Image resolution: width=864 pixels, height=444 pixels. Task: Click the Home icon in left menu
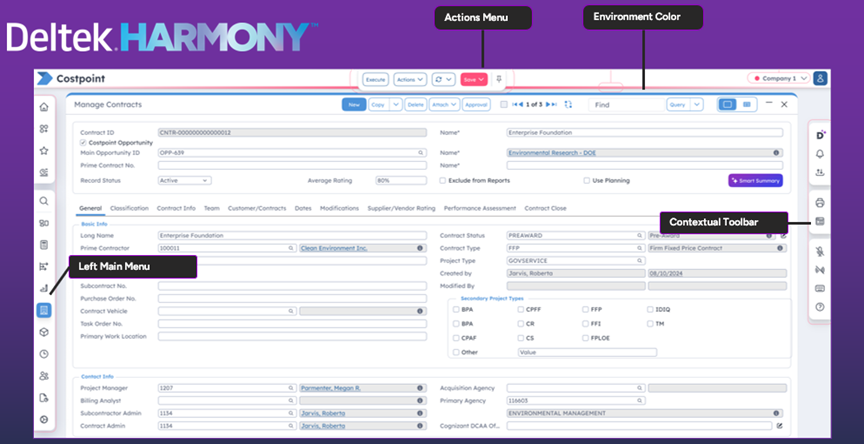point(43,107)
